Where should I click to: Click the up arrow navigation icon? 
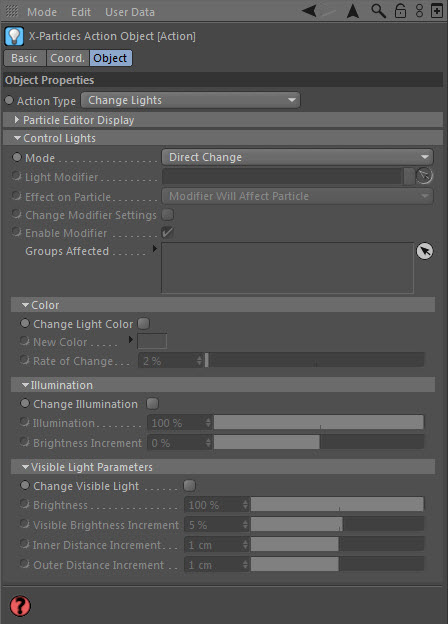click(x=353, y=11)
